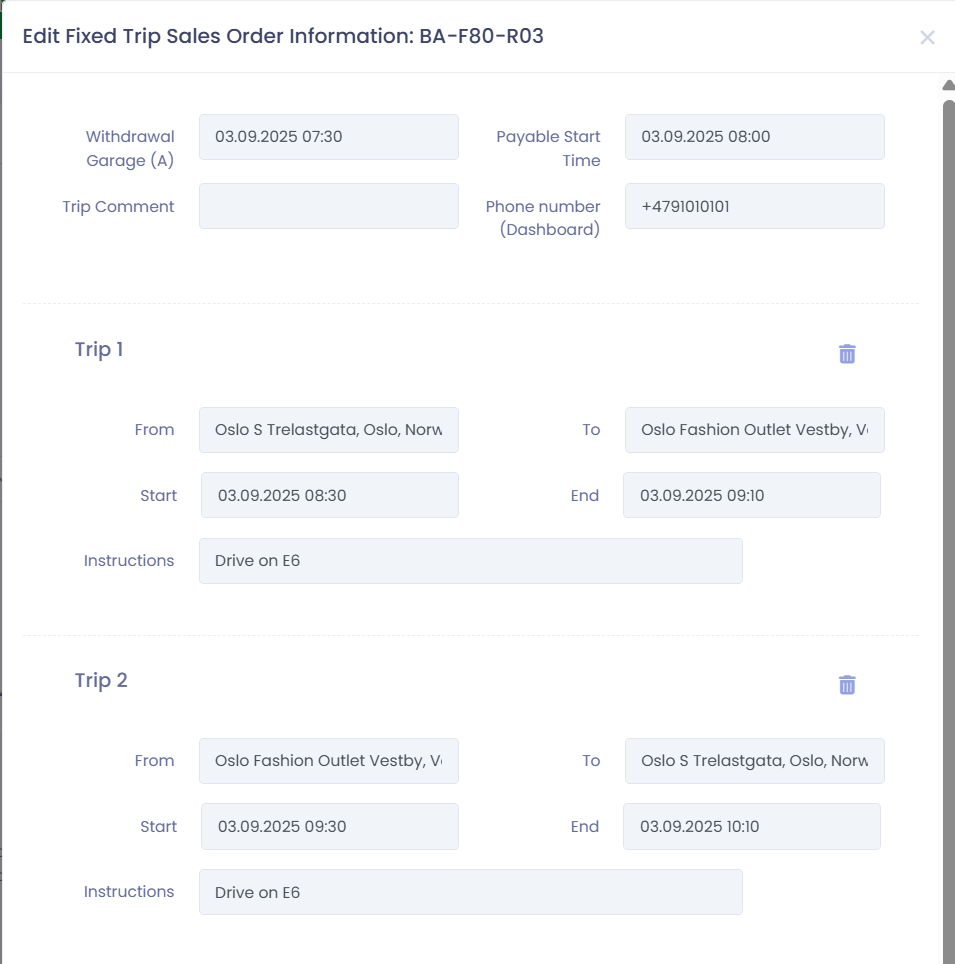
Task: Click the dialog's vertical scrollbar
Action: point(948,500)
